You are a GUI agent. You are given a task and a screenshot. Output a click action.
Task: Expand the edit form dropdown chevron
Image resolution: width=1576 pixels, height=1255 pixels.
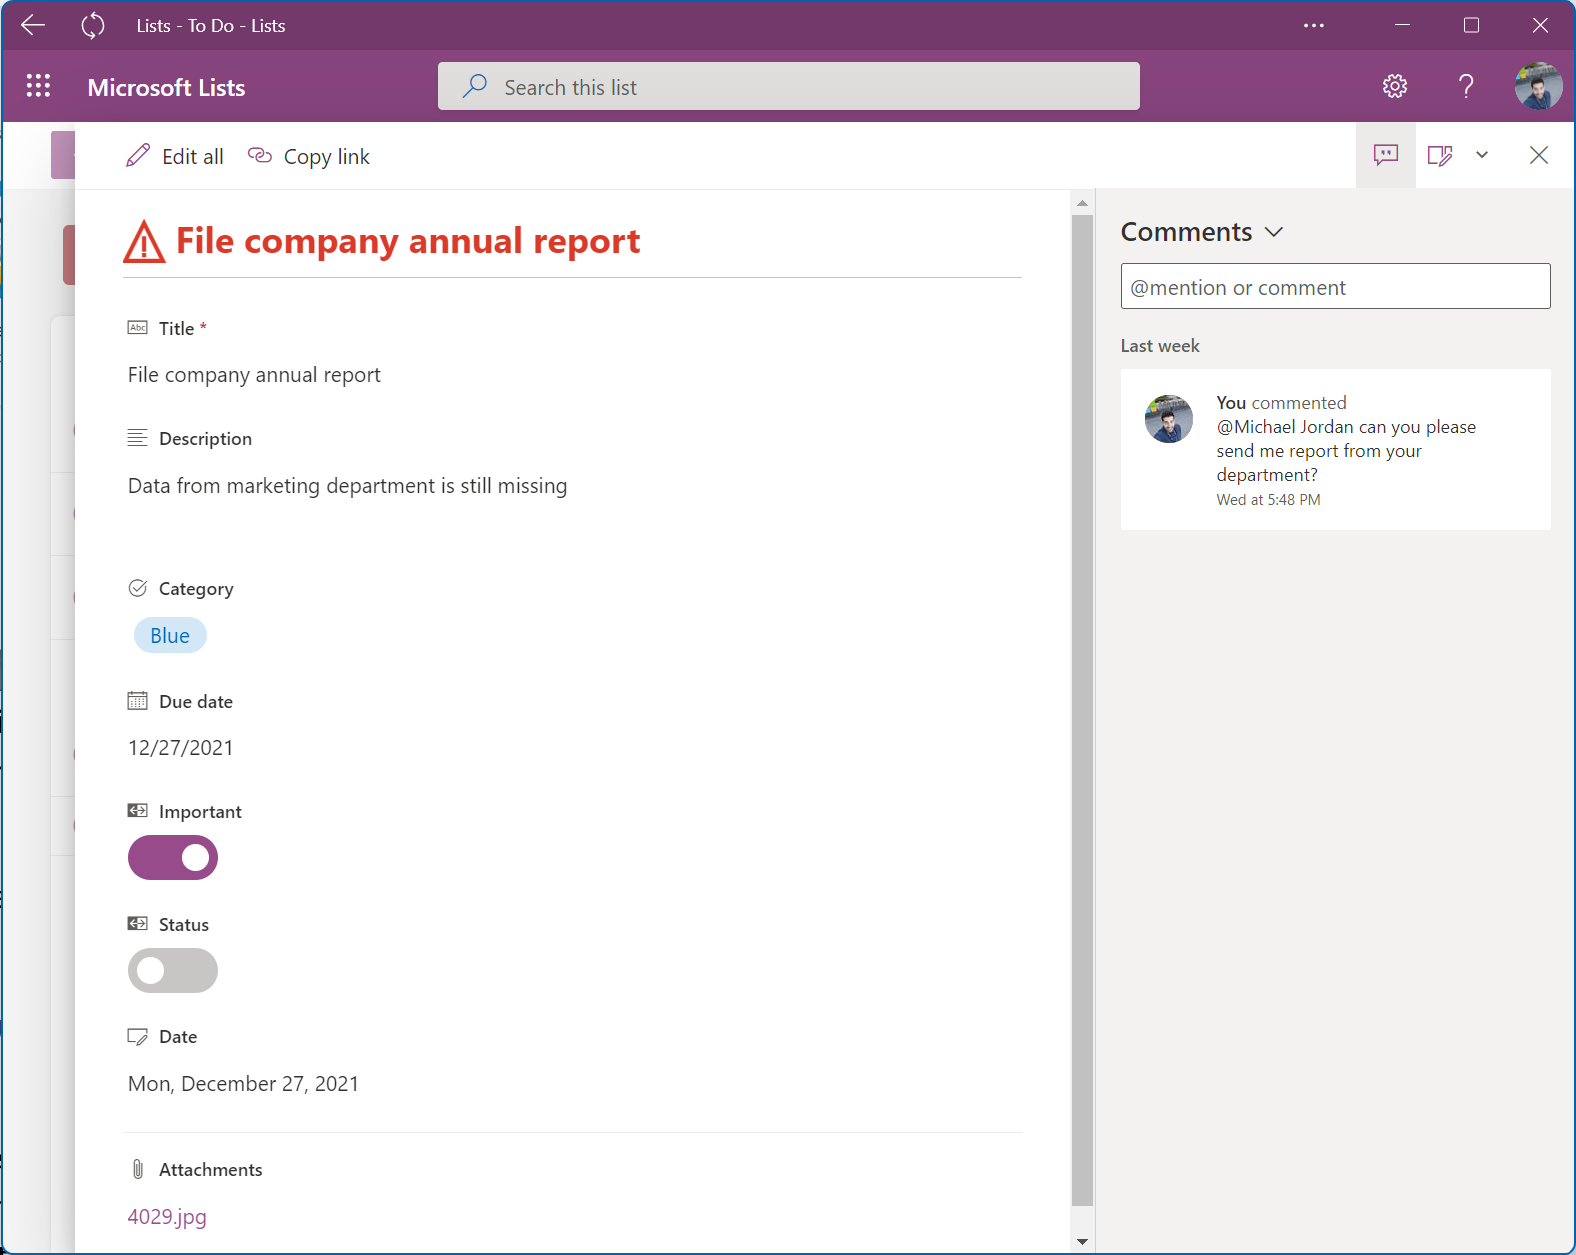[1482, 155]
